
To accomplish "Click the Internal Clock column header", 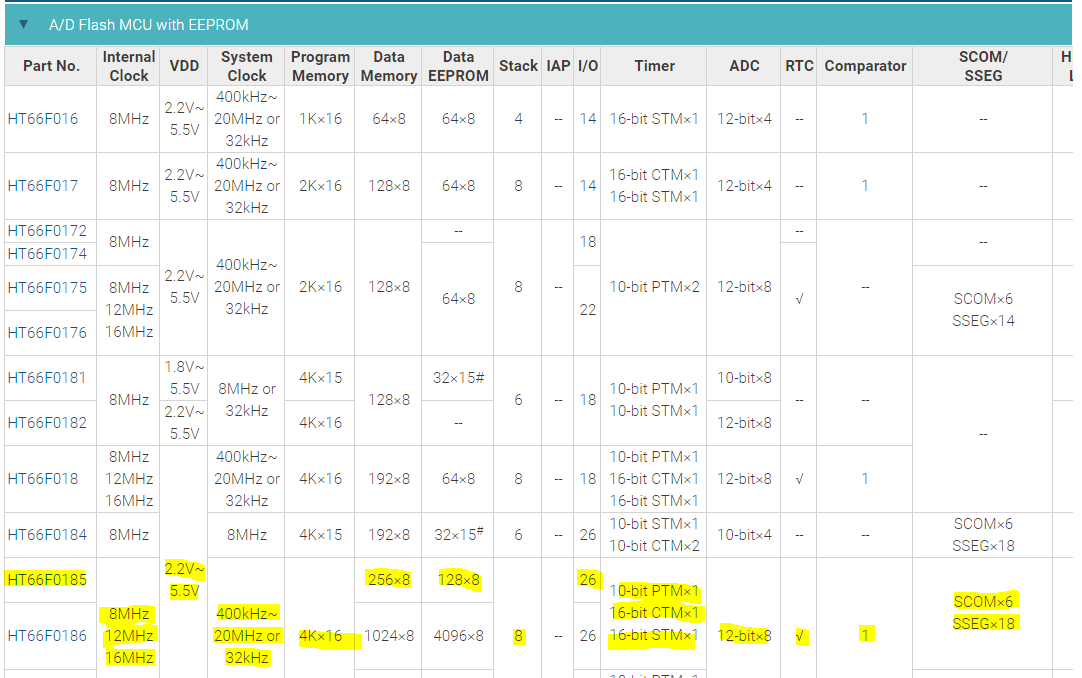I will tap(128, 66).
